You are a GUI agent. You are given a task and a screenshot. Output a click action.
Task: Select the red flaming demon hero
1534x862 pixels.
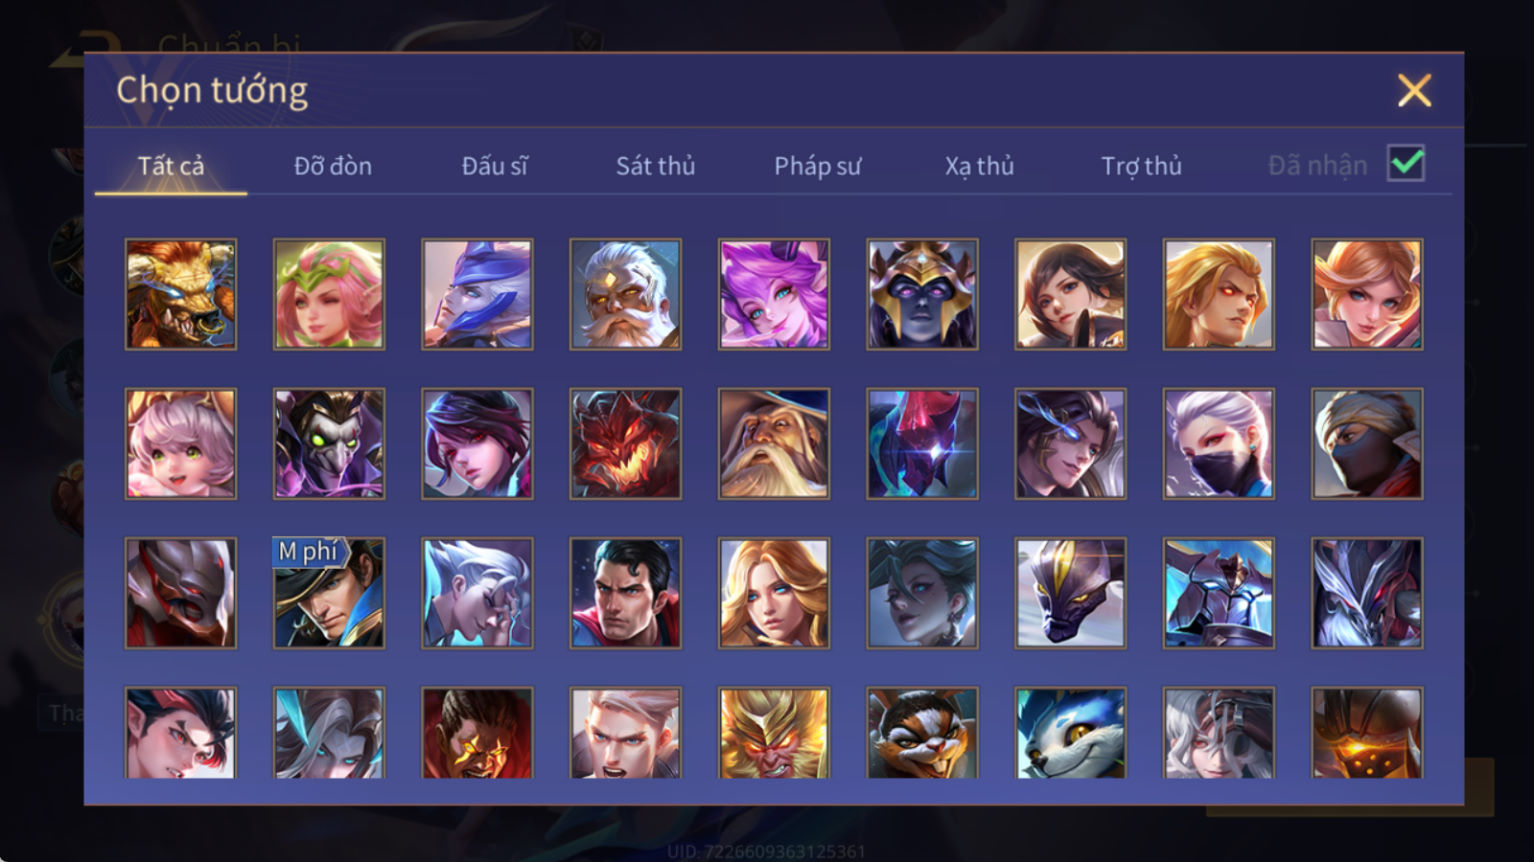coord(625,444)
